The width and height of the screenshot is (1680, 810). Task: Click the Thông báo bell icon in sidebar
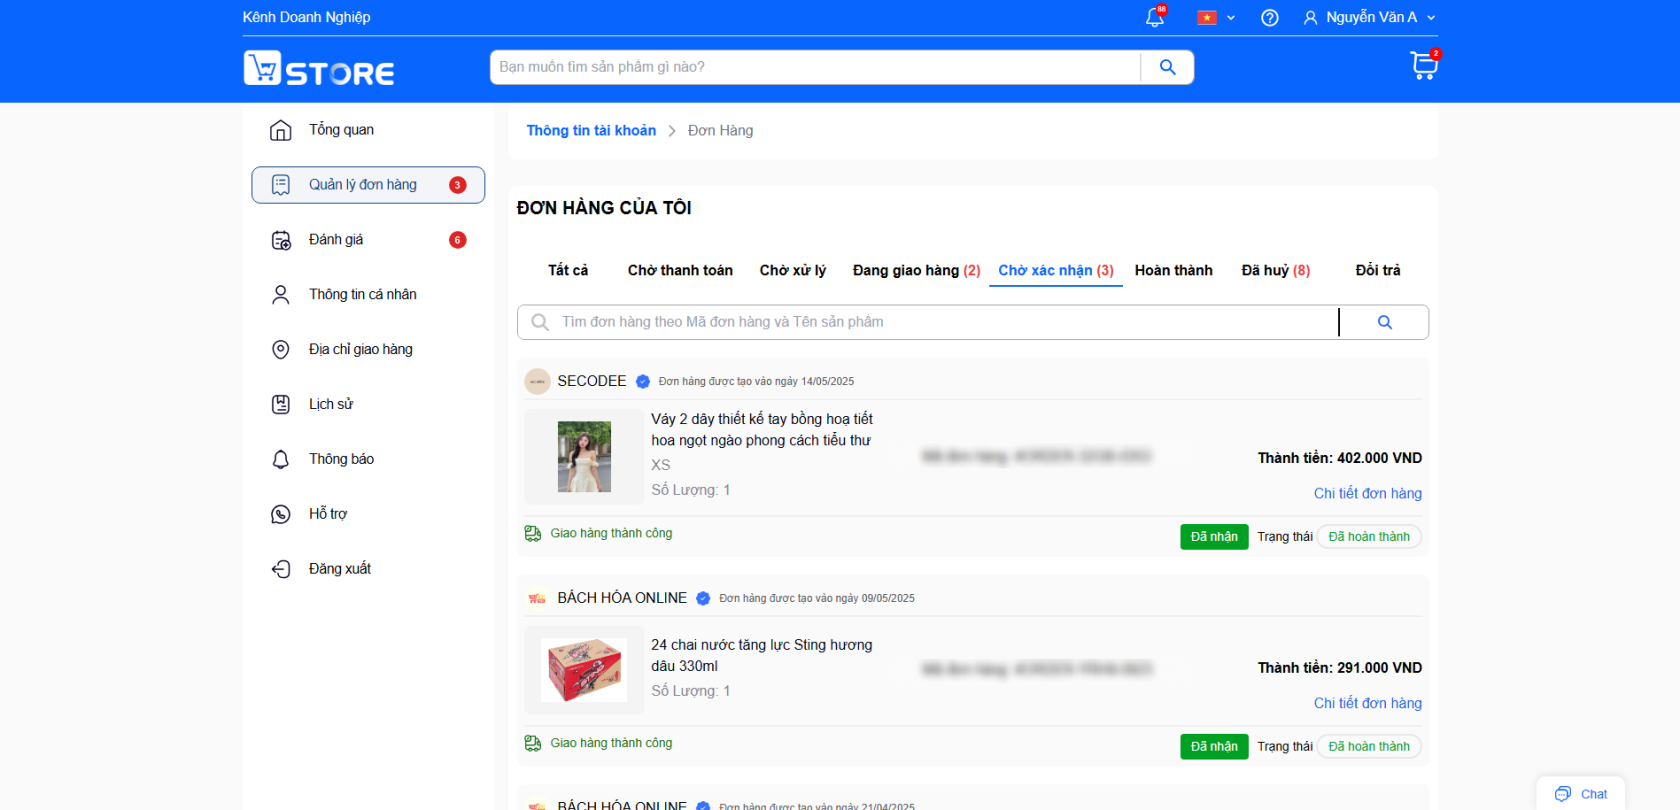[281, 459]
